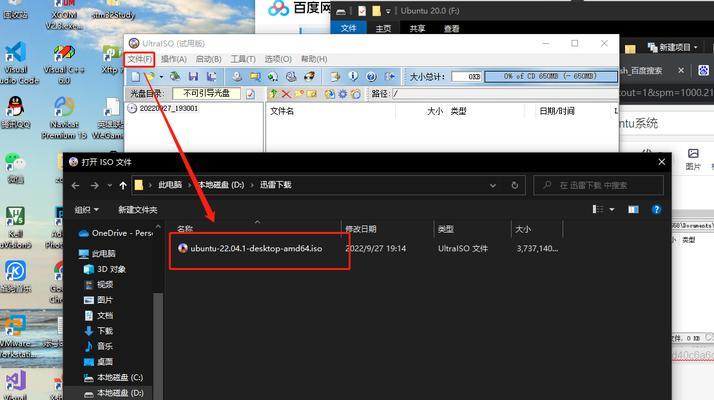Sort by 类型 column in dialog
714x400 pixels.
pos(445,229)
